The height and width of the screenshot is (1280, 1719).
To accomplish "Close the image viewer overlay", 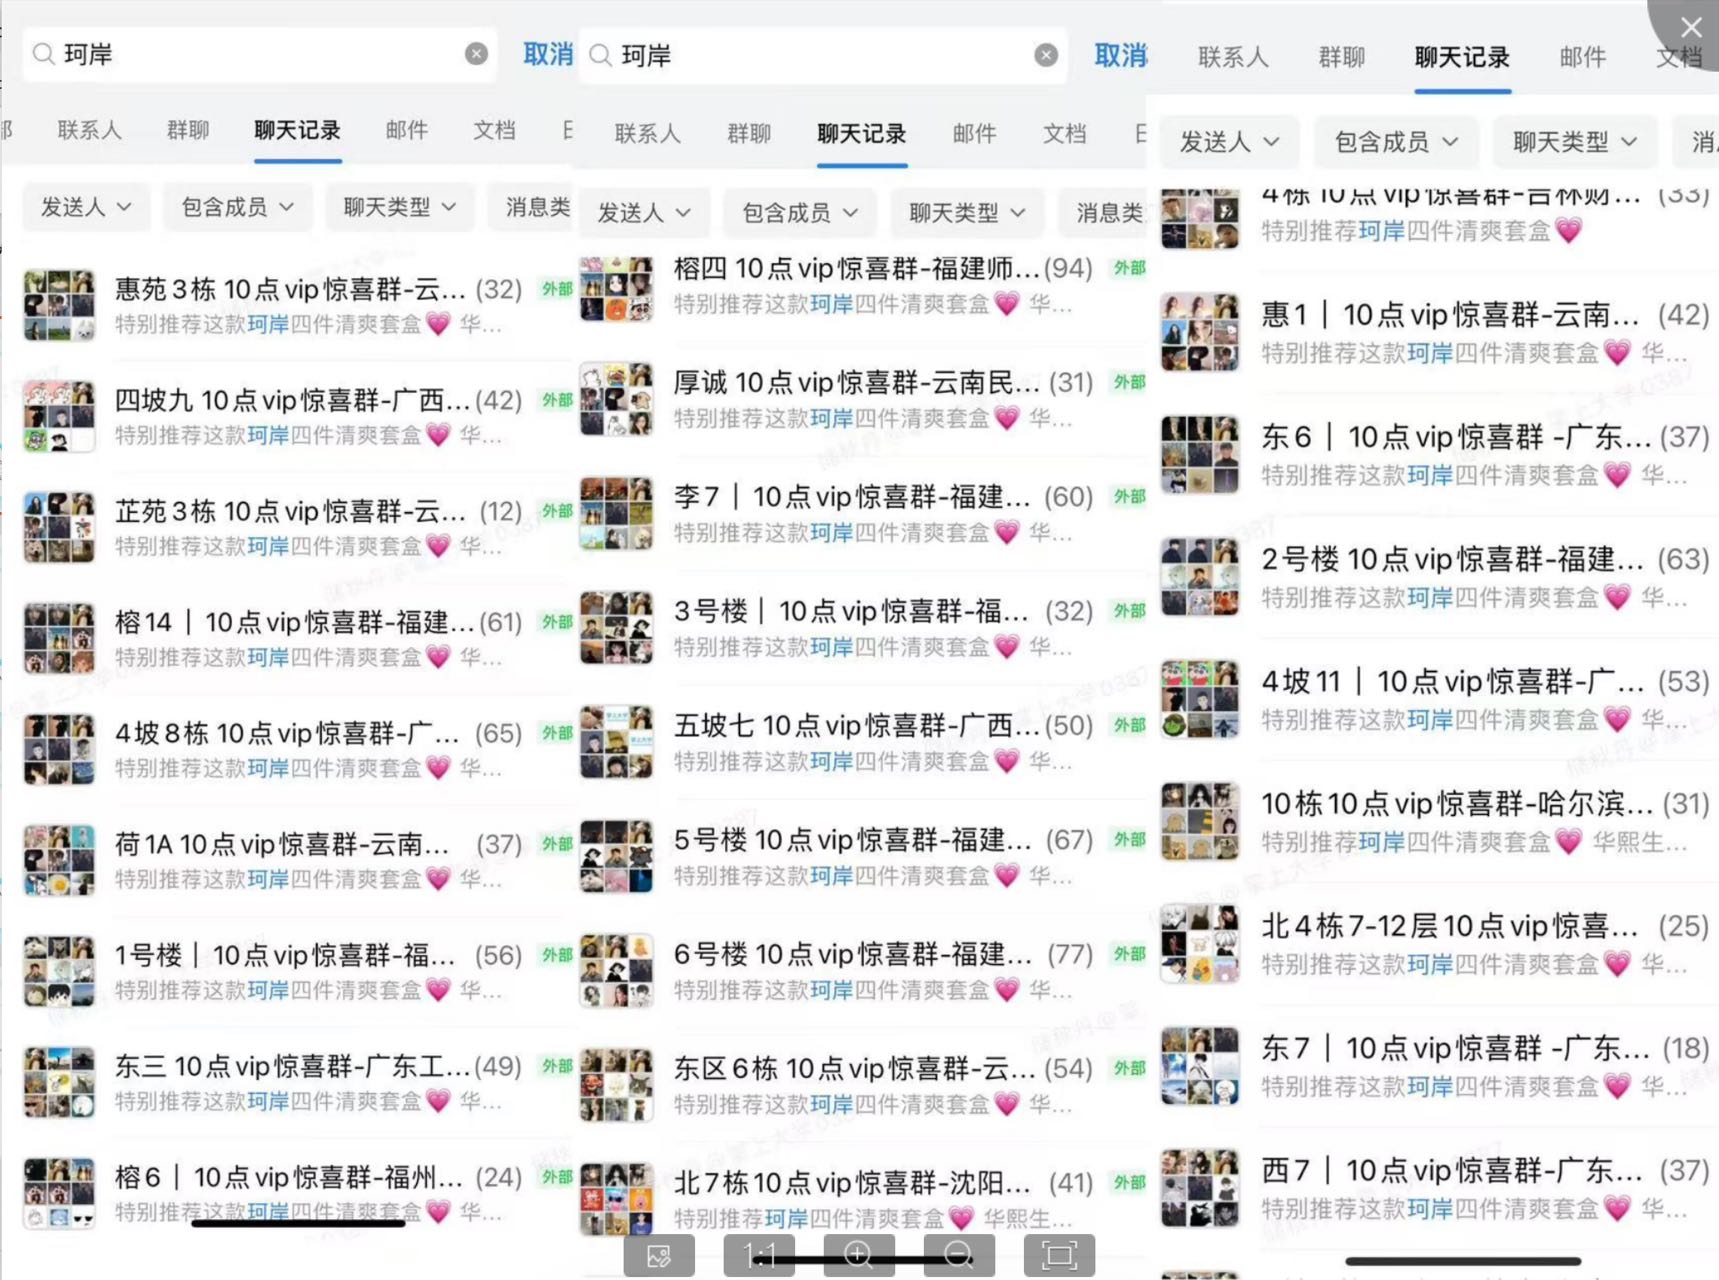I will 1691,27.
